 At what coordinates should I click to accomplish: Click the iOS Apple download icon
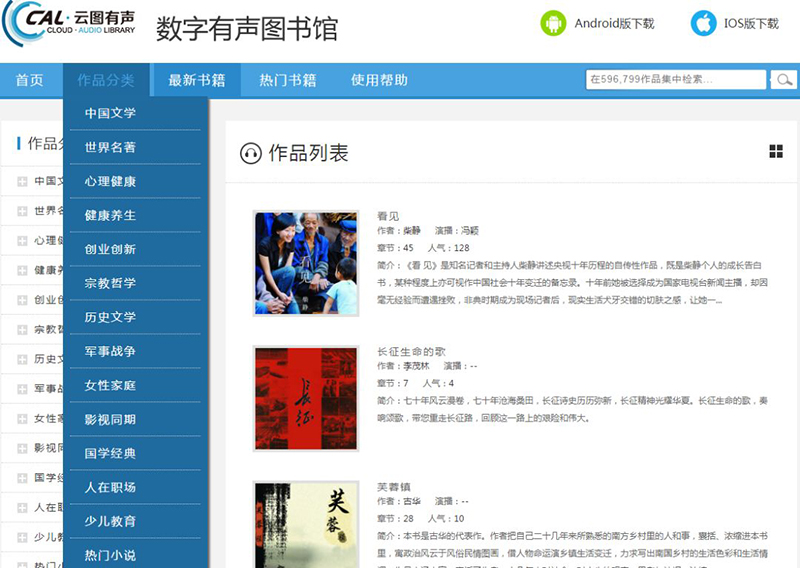pos(704,23)
